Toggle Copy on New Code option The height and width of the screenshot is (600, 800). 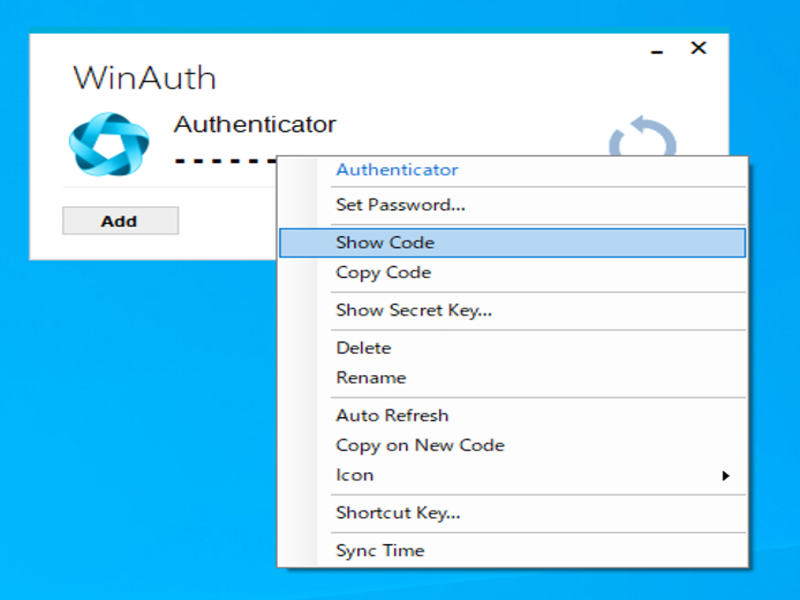[x=512, y=445]
